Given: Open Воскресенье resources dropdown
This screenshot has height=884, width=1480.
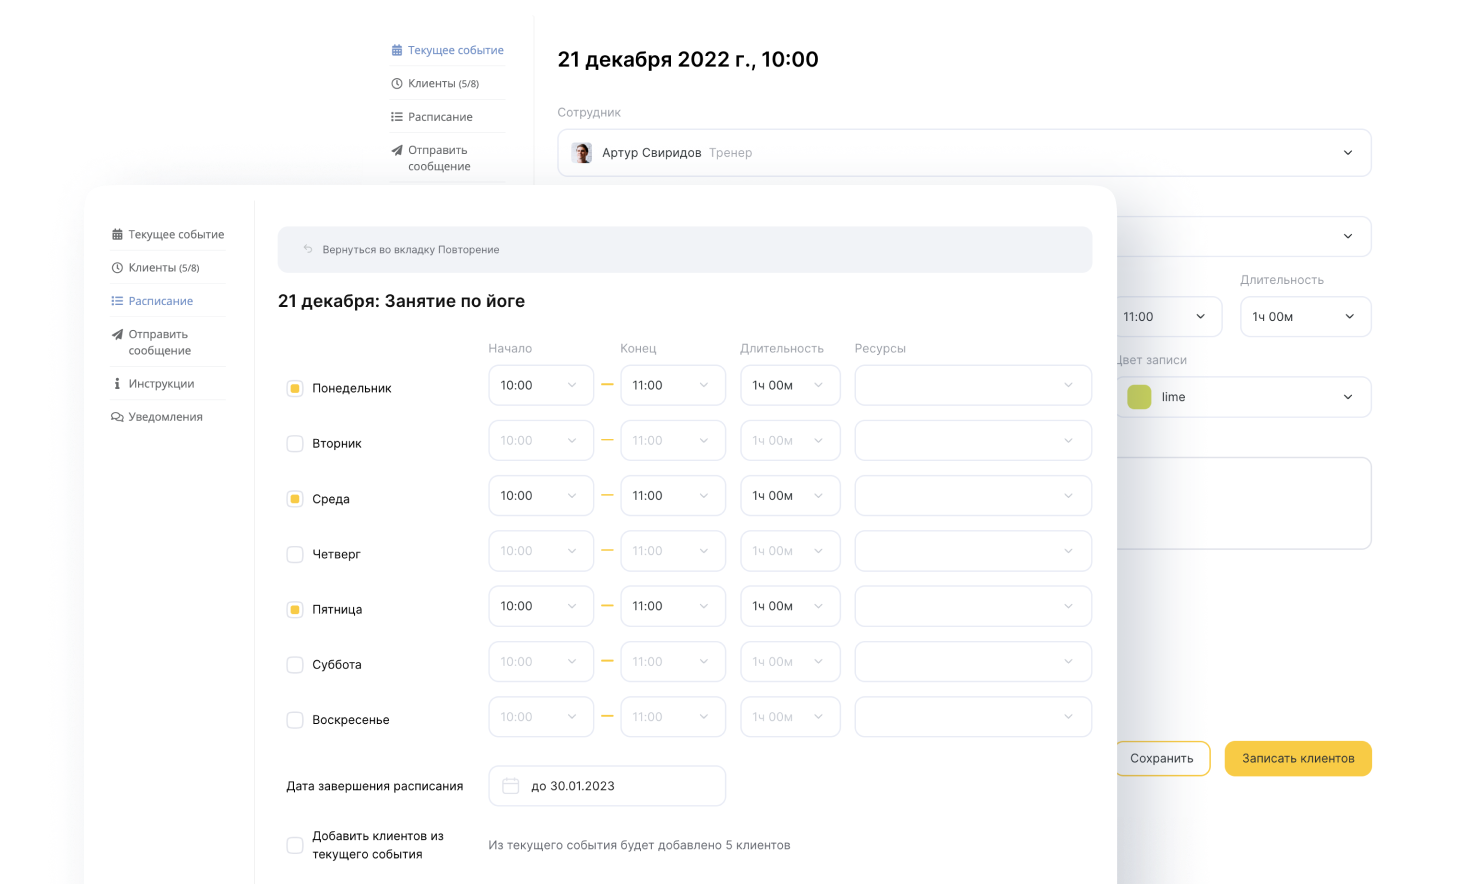Looking at the screenshot, I should [973, 717].
